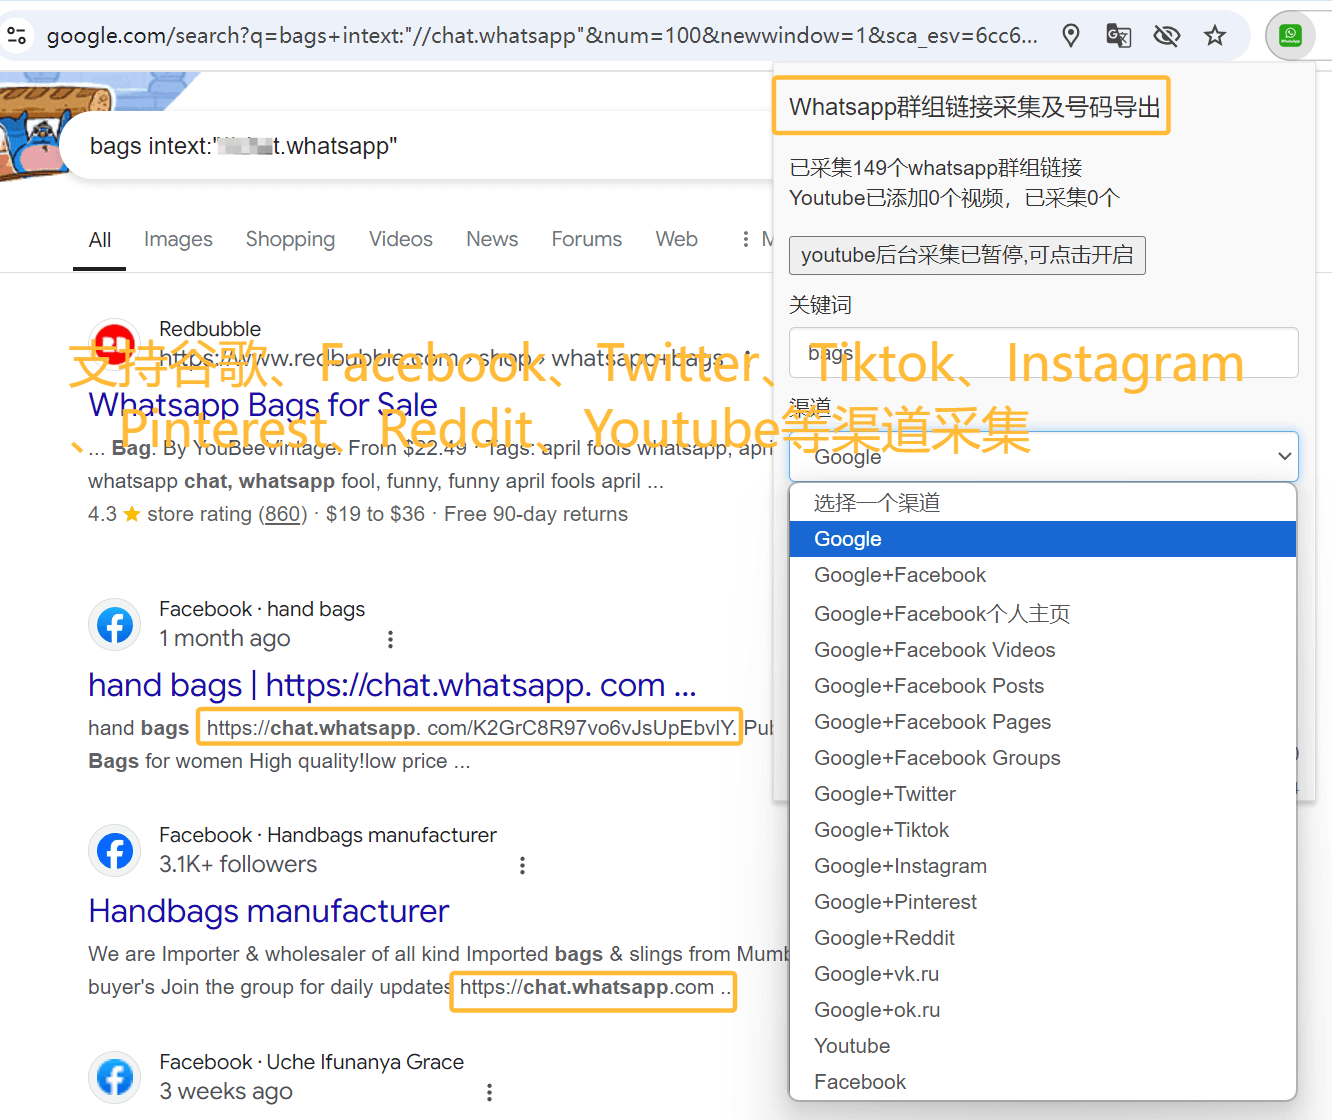Image resolution: width=1332 pixels, height=1120 pixels.
Task: Click the crossed-out eye icon in address bar
Action: point(1166,36)
